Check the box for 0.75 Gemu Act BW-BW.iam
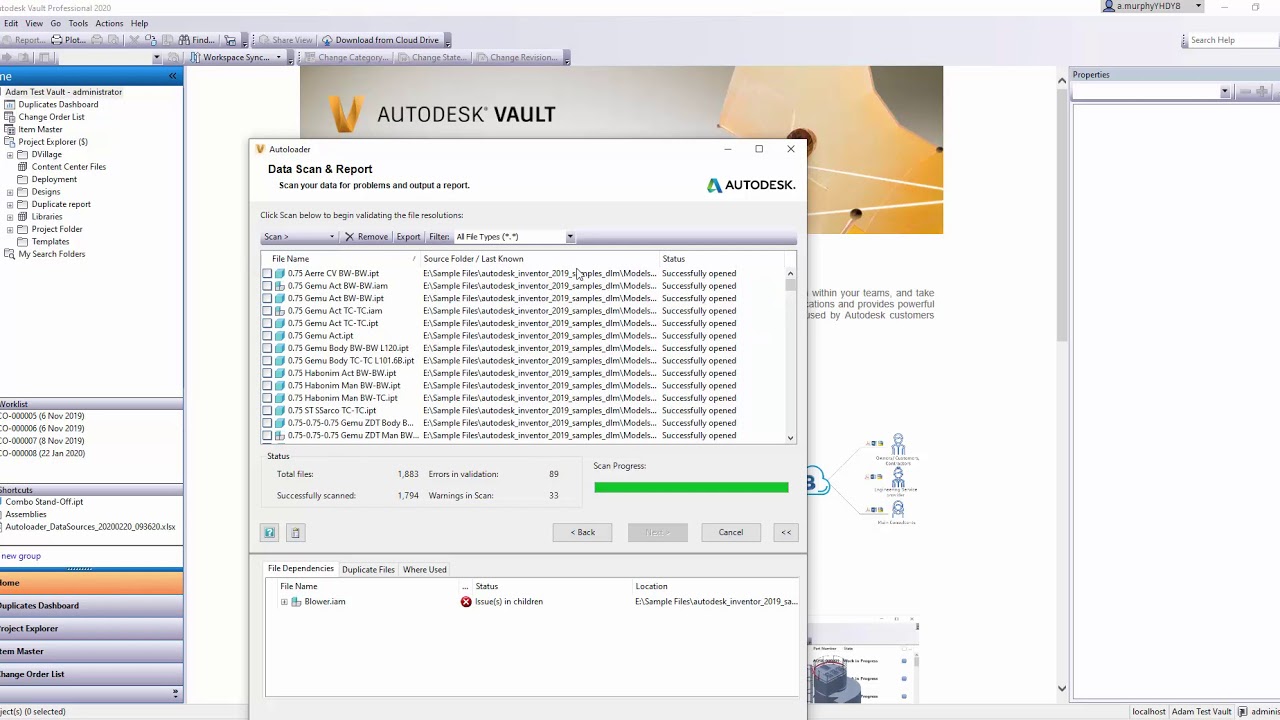 pyautogui.click(x=267, y=286)
